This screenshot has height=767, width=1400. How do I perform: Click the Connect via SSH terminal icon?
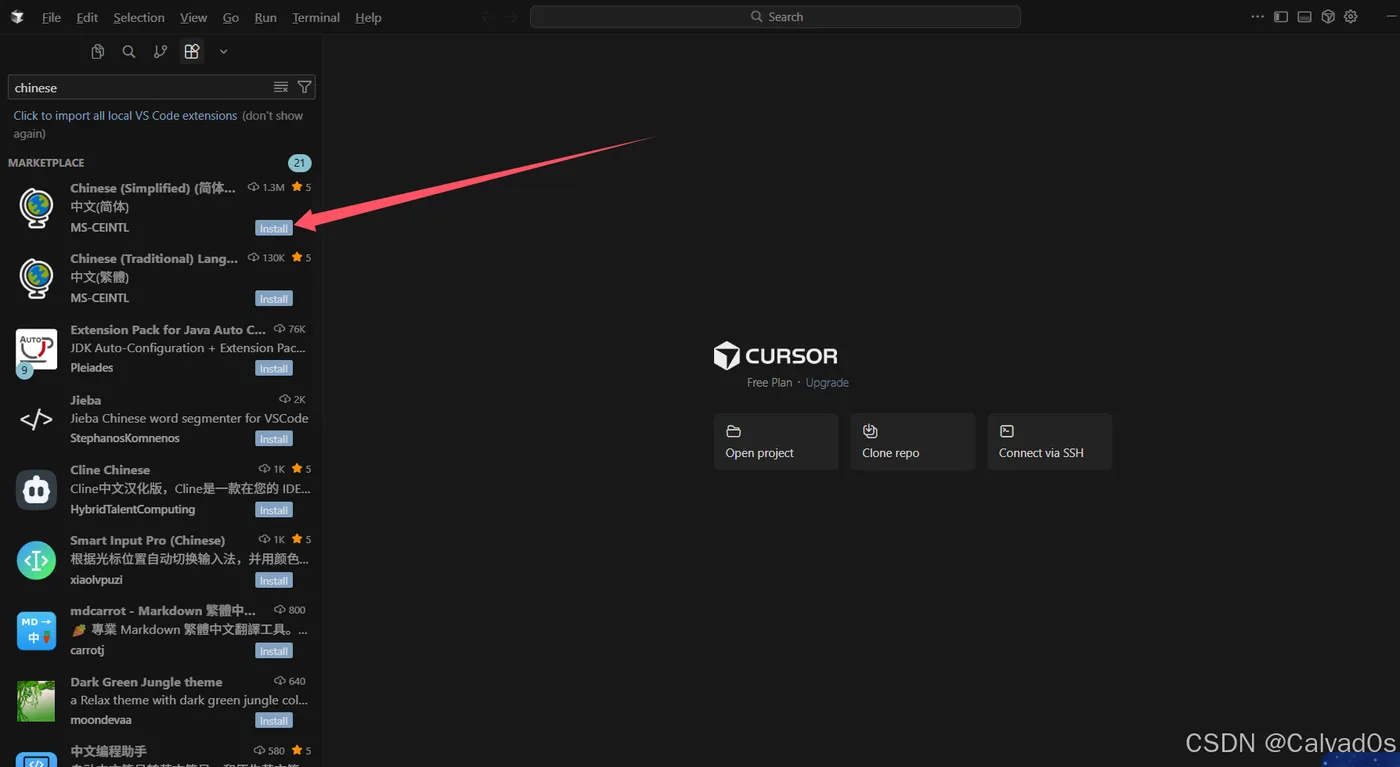click(x=1007, y=431)
